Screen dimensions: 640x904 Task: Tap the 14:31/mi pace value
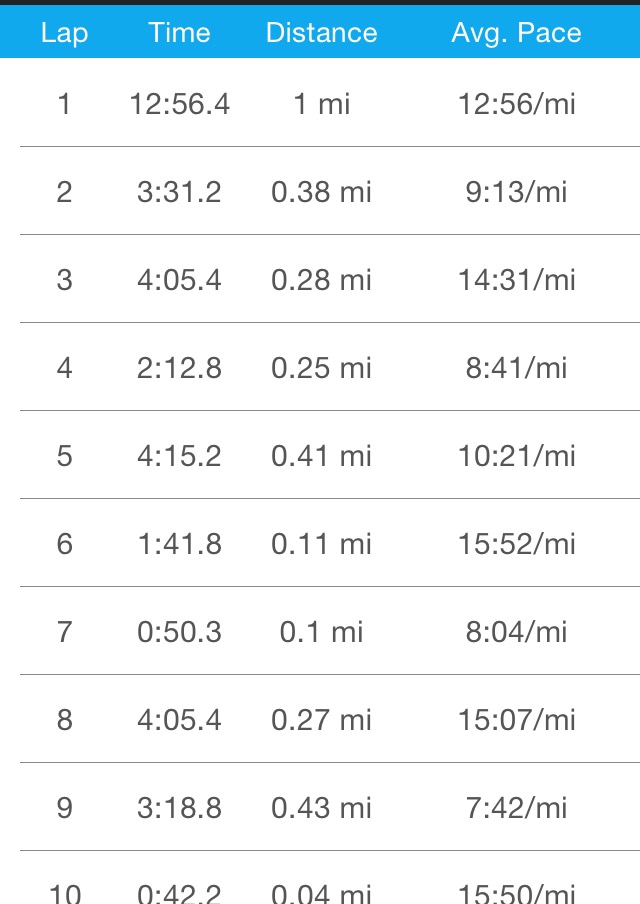516,280
